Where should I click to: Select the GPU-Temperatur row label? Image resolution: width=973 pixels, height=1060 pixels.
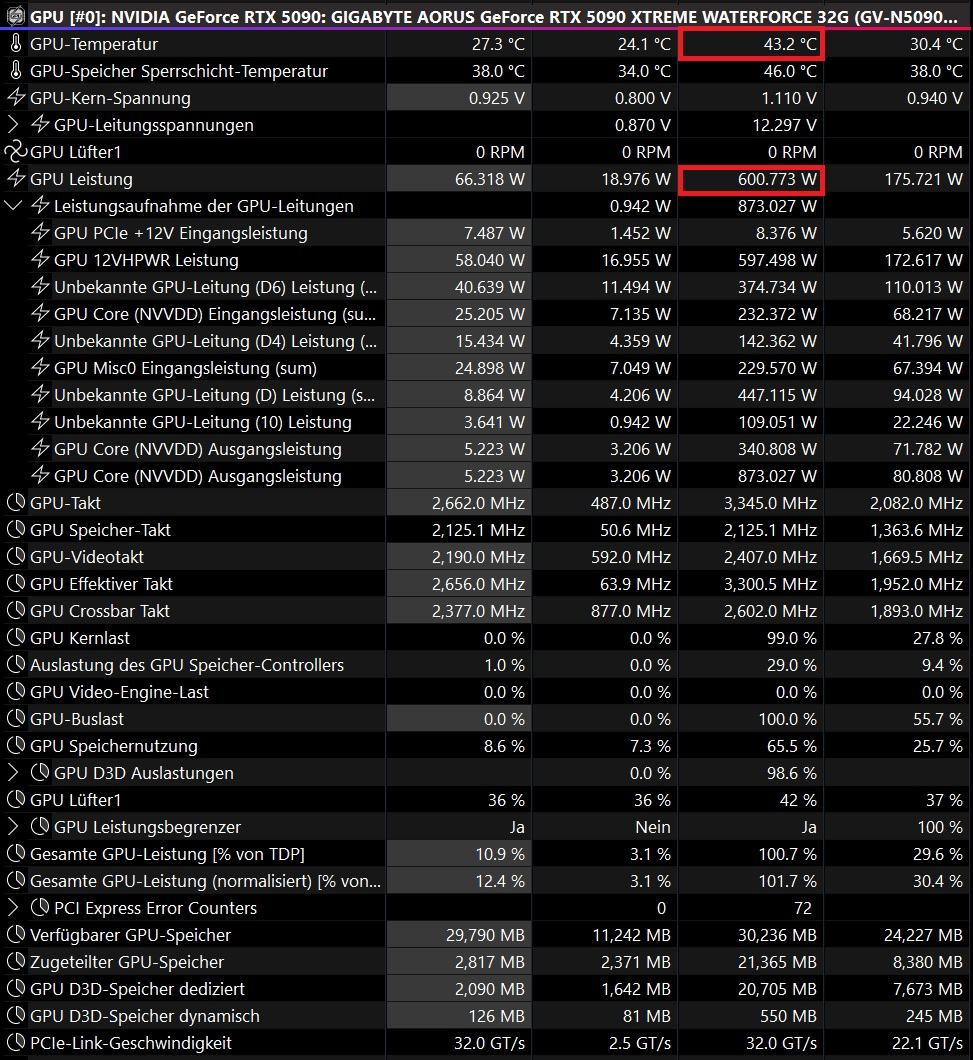(x=94, y=44)
